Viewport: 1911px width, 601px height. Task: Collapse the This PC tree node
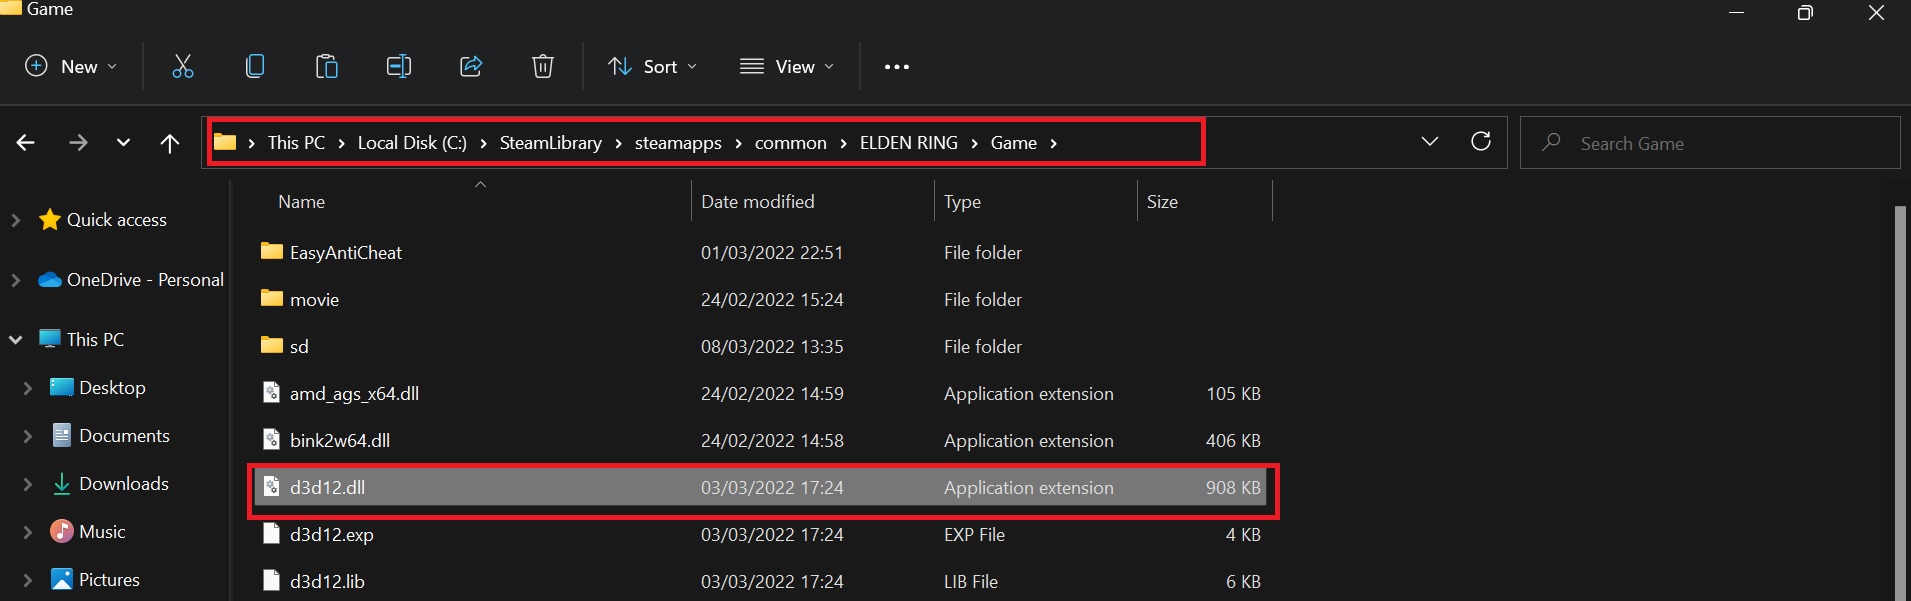tap(16, 340)
